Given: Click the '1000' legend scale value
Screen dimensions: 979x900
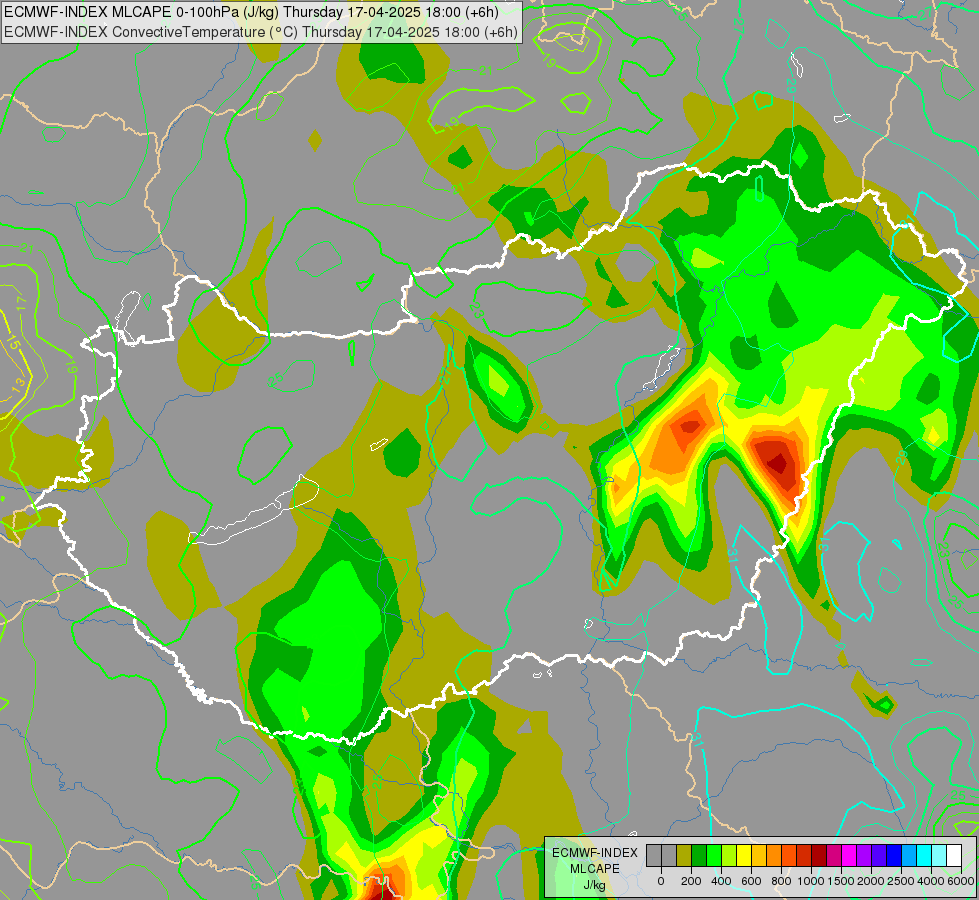Looking at the screenshot, I should click(811, 881).
